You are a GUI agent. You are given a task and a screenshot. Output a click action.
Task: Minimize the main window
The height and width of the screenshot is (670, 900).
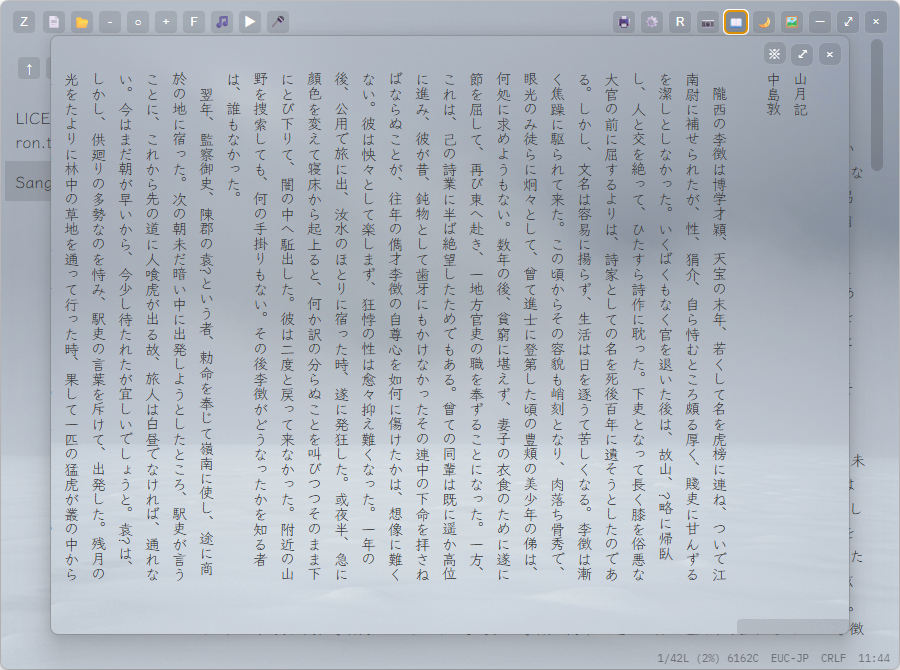coord(820,22)
